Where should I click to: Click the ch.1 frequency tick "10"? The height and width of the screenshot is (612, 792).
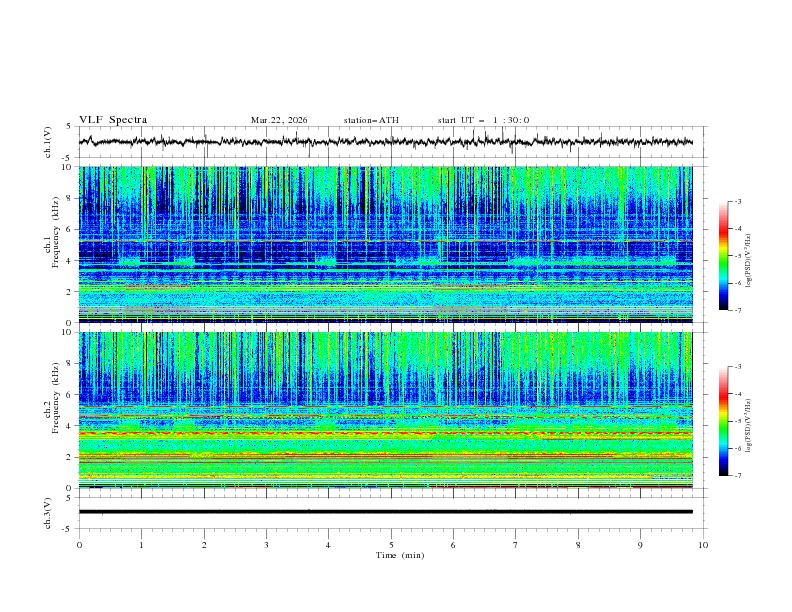[69, 167]
